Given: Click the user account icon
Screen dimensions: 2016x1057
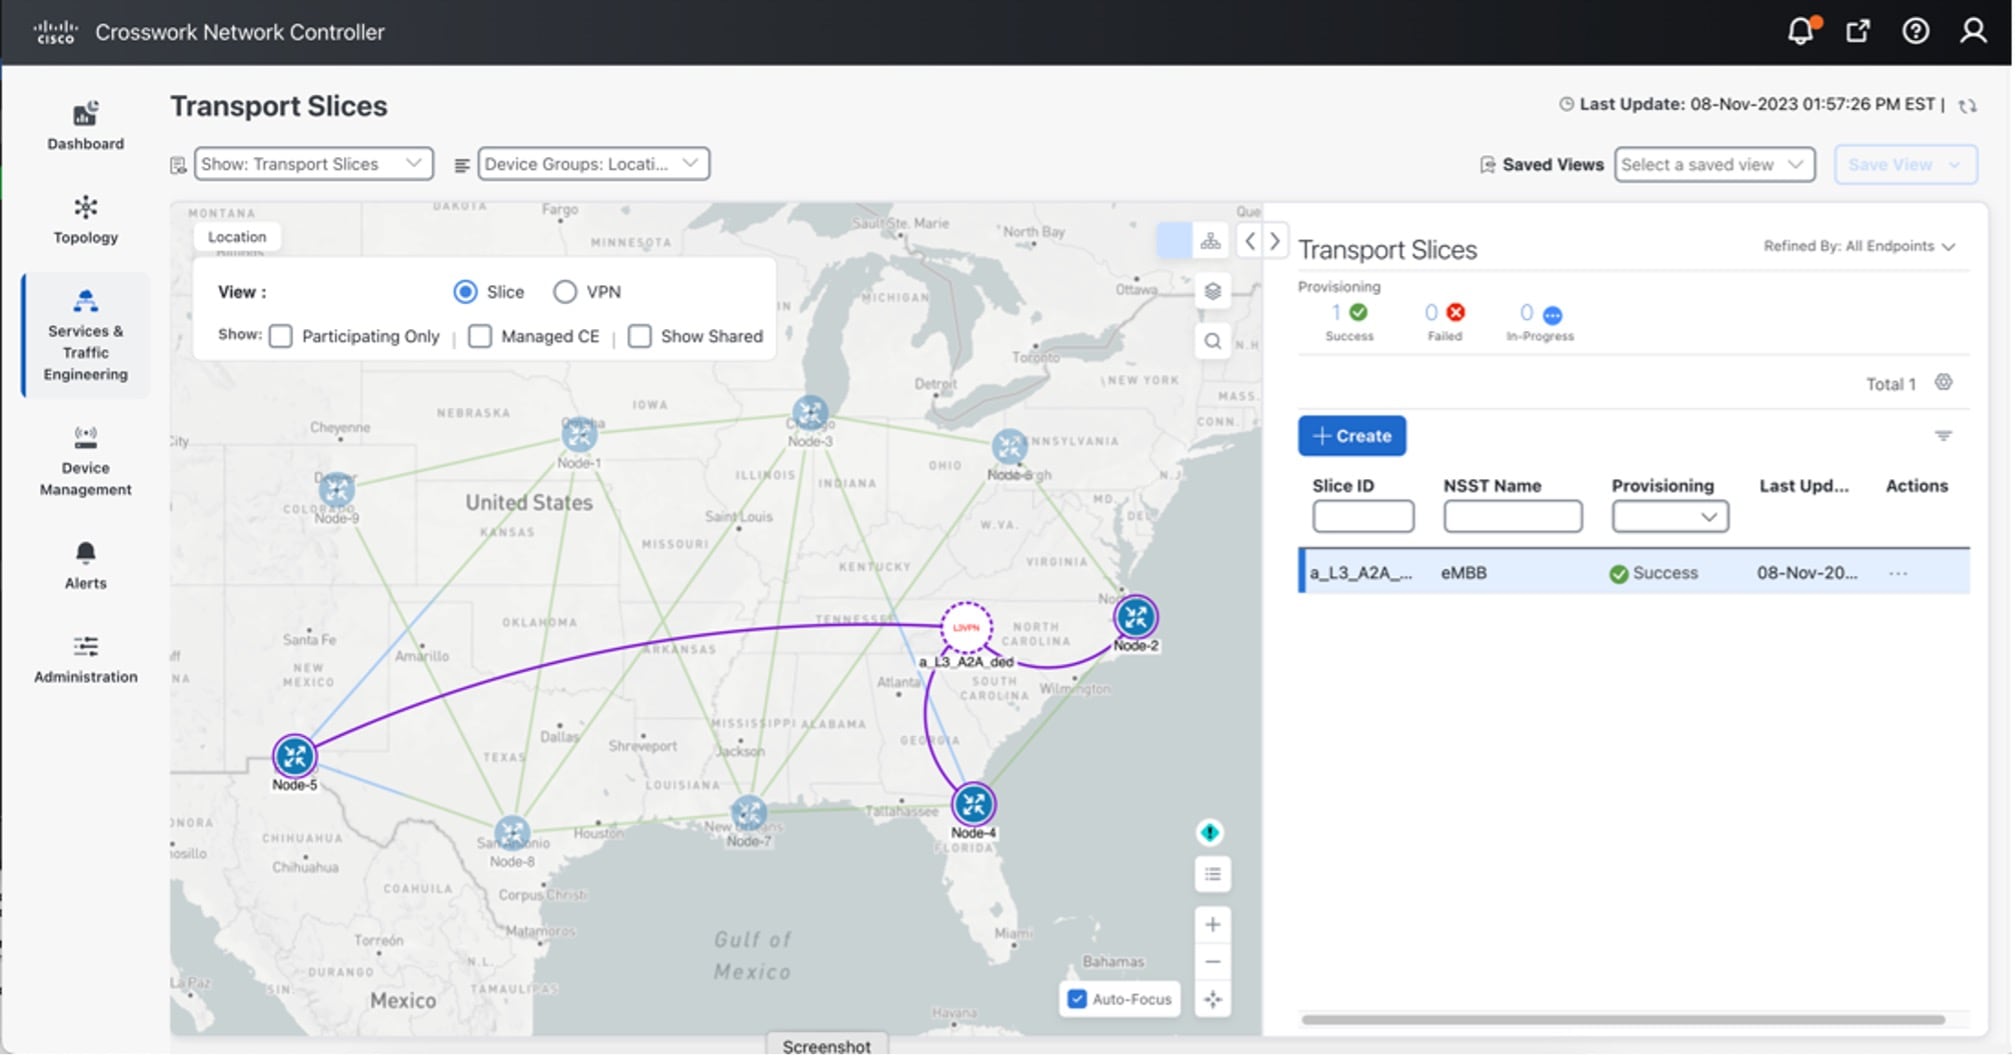Looking at the screenshot, I should 1973,31.
